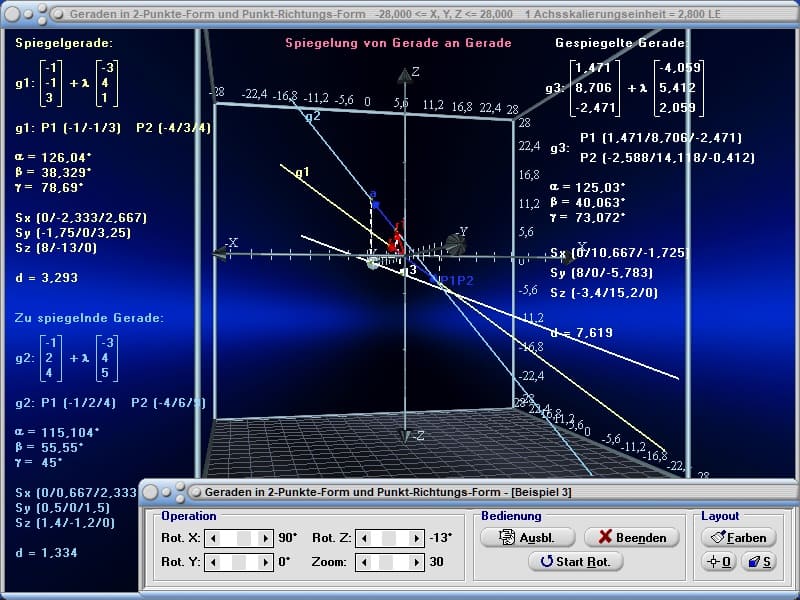
Task: Click the Operation group label
Action: [189, 516]
